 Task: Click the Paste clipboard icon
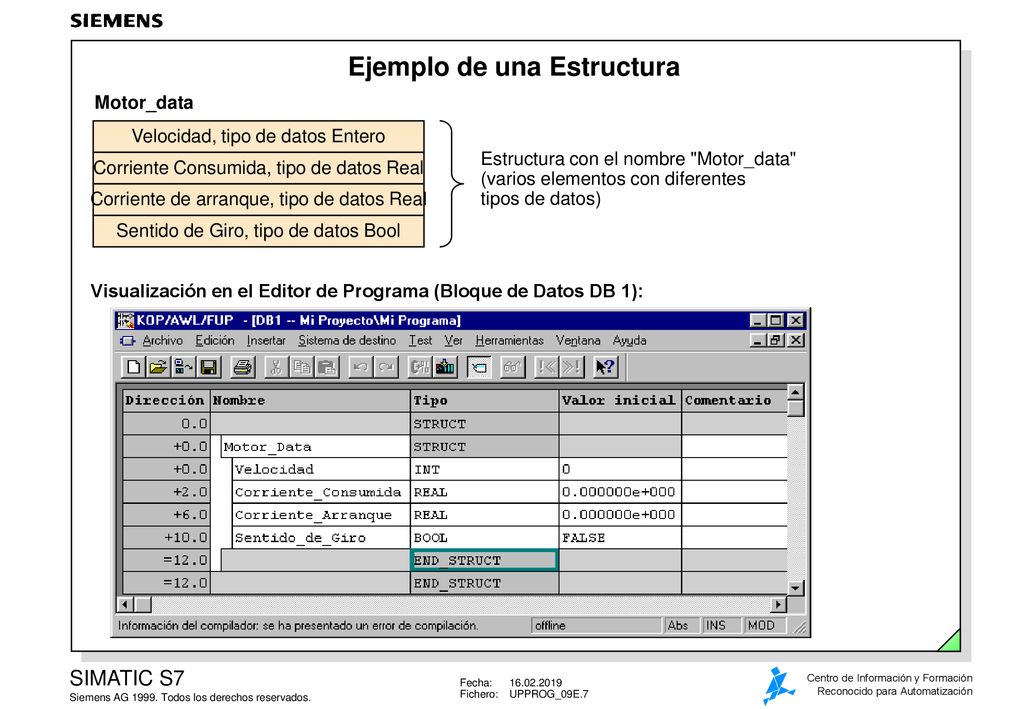point(327,368)
